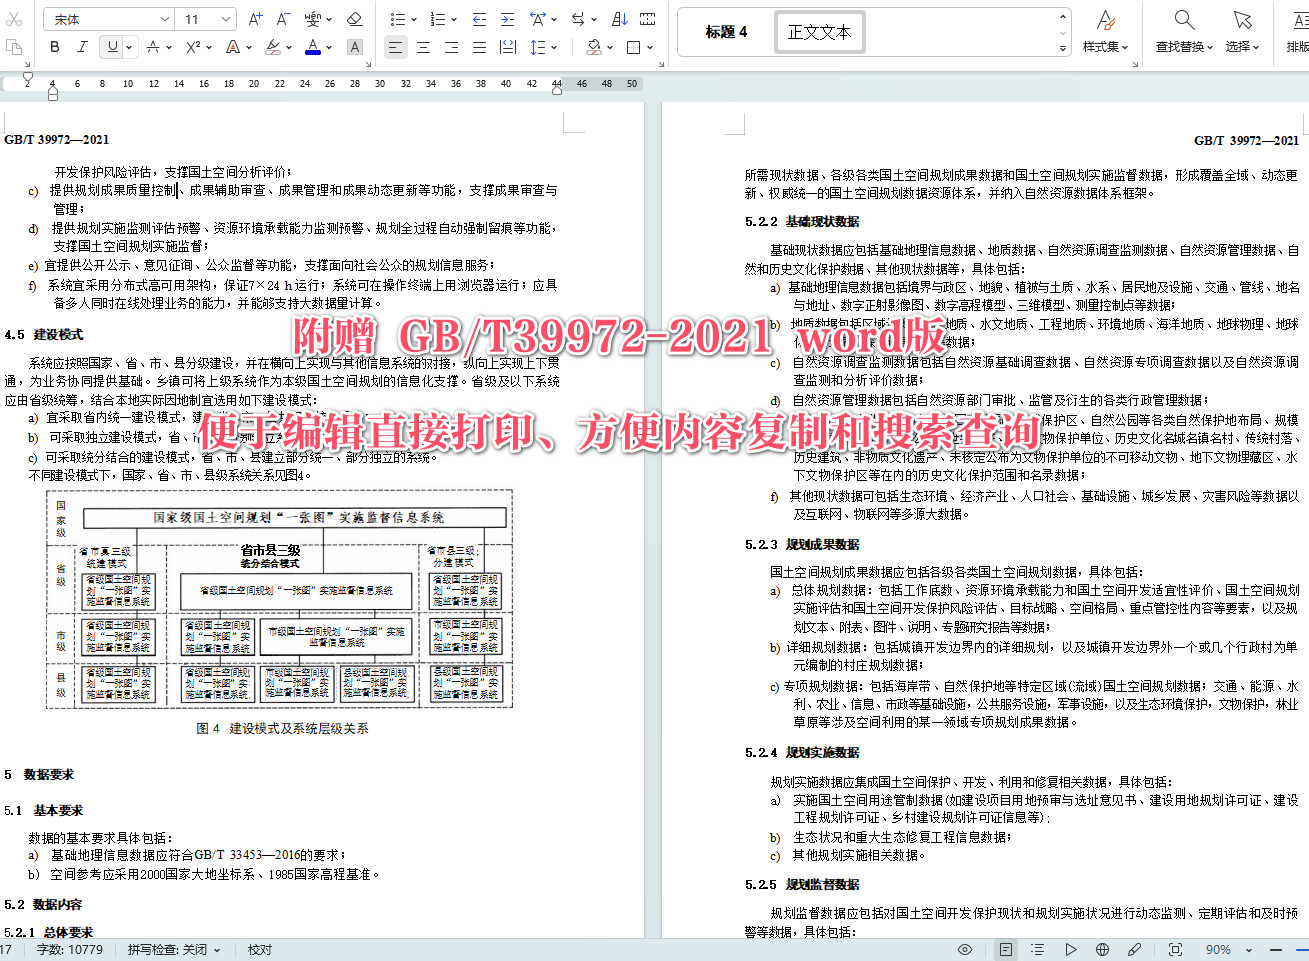The width and height of the screenshot is (1309, 961).
Task: Click the full screen icon on status bar
Action: 1175,948
